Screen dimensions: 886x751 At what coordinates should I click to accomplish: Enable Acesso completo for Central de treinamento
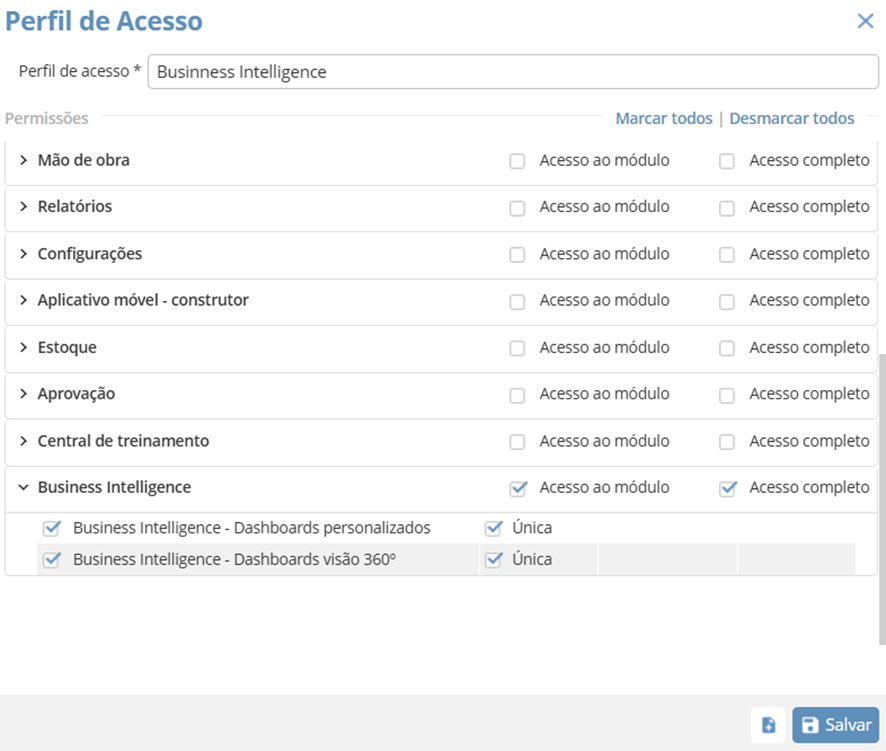click(x=727, y=442)
